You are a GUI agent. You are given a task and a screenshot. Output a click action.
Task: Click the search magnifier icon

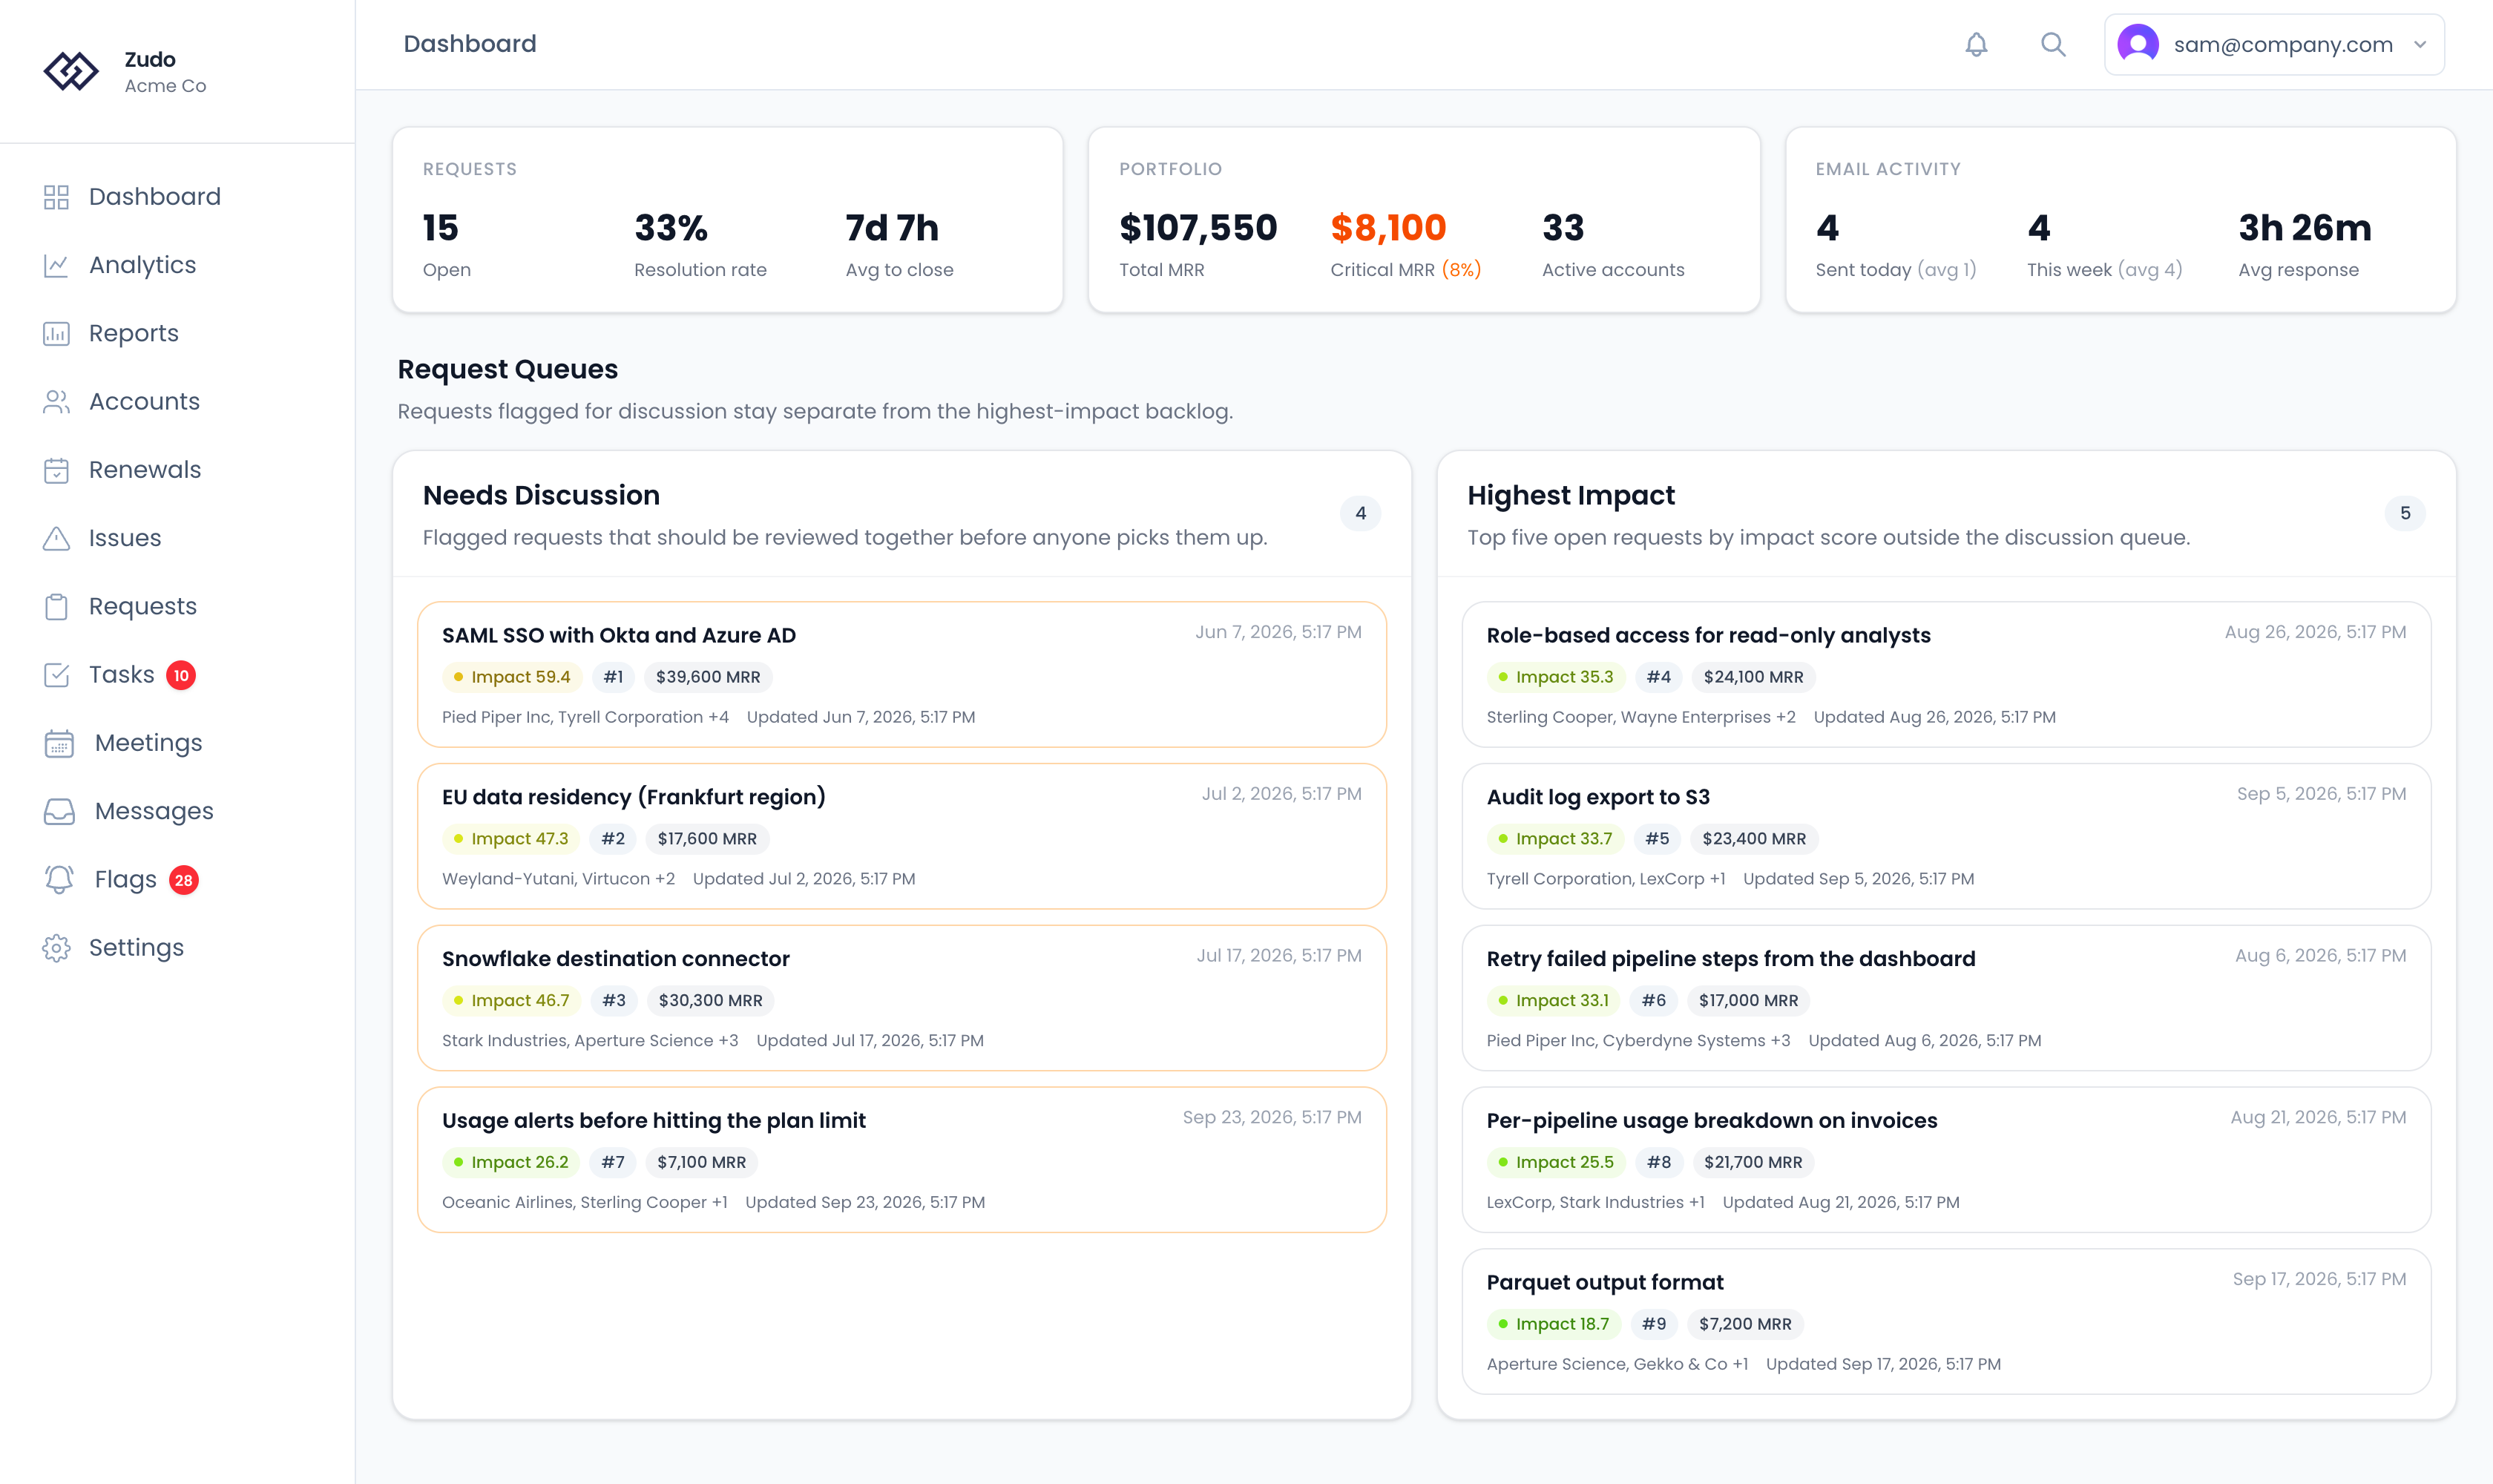click(x=2053, y=44)
